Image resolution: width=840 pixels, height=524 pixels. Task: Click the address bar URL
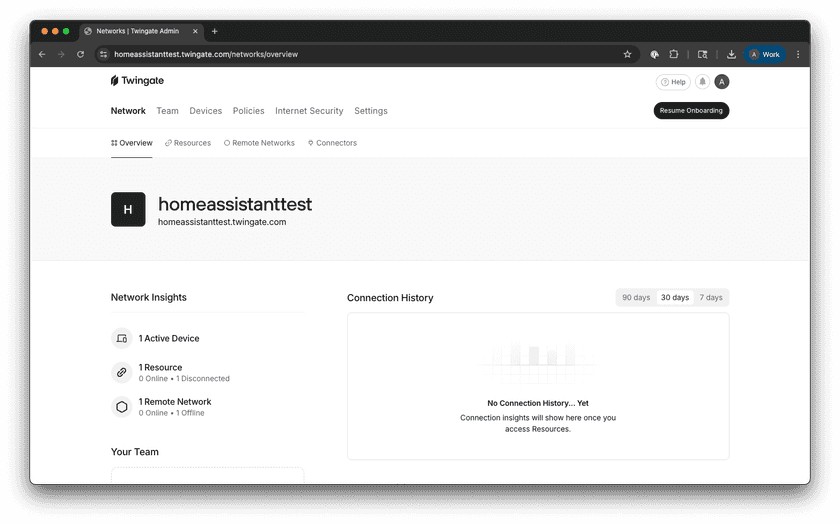[206, 54]
